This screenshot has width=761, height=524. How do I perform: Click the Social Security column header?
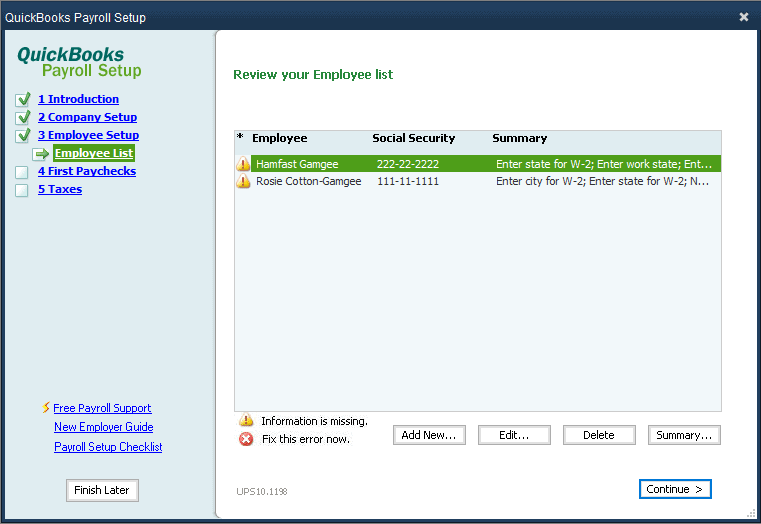pos(414,138)
